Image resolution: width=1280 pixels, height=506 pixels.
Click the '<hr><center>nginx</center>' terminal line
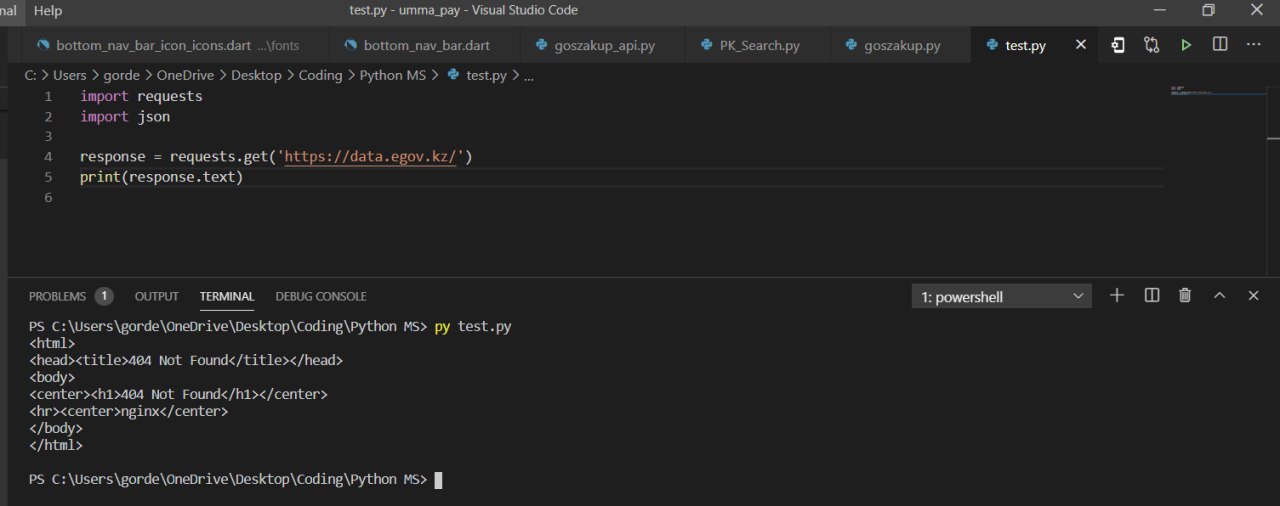129,411
